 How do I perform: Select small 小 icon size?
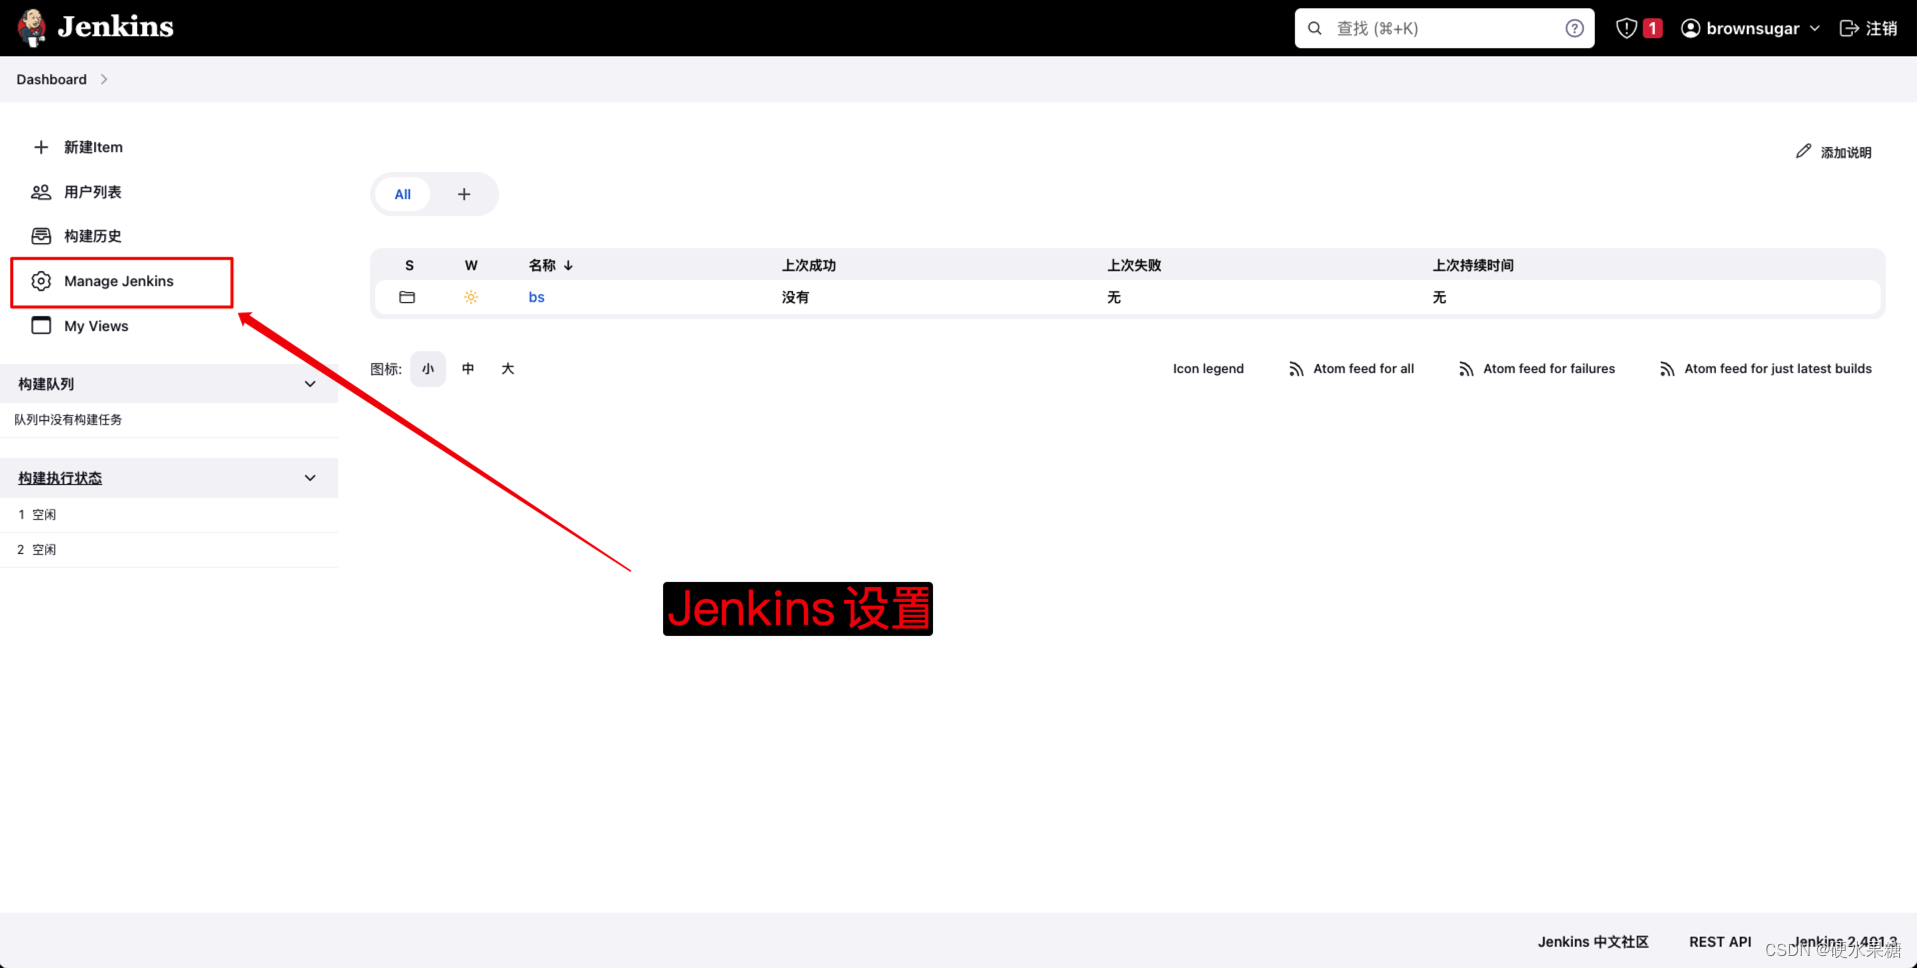click(x=428, y=369)
